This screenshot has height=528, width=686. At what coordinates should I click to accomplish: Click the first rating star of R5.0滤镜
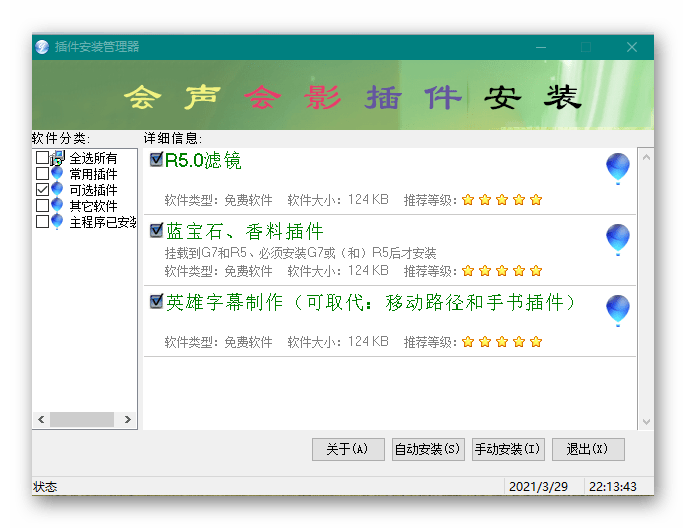point(468,200)
